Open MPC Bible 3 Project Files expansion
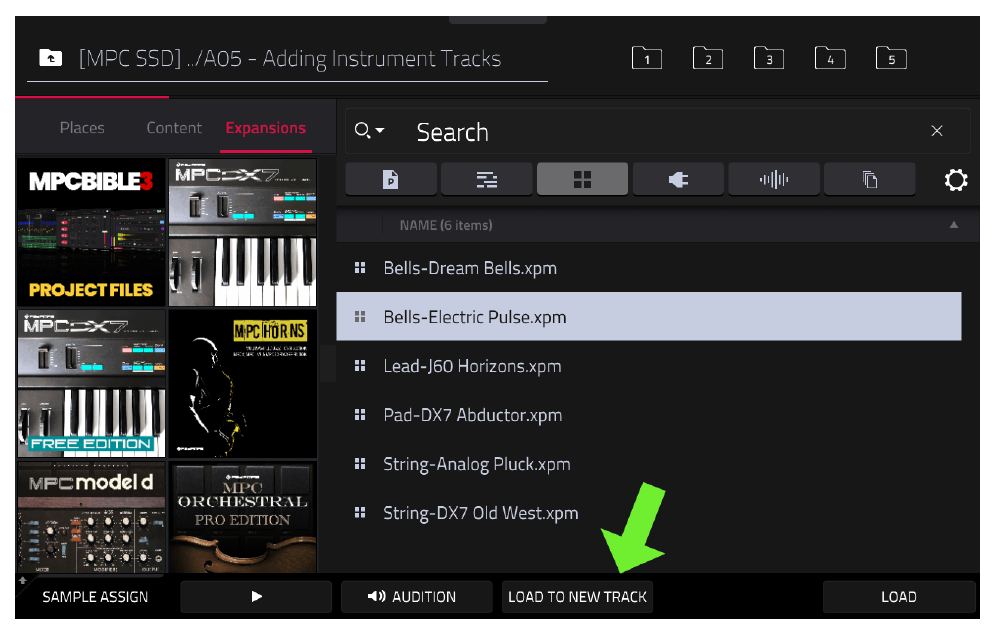This screenshot has width=996, height=636. (91, 233)
